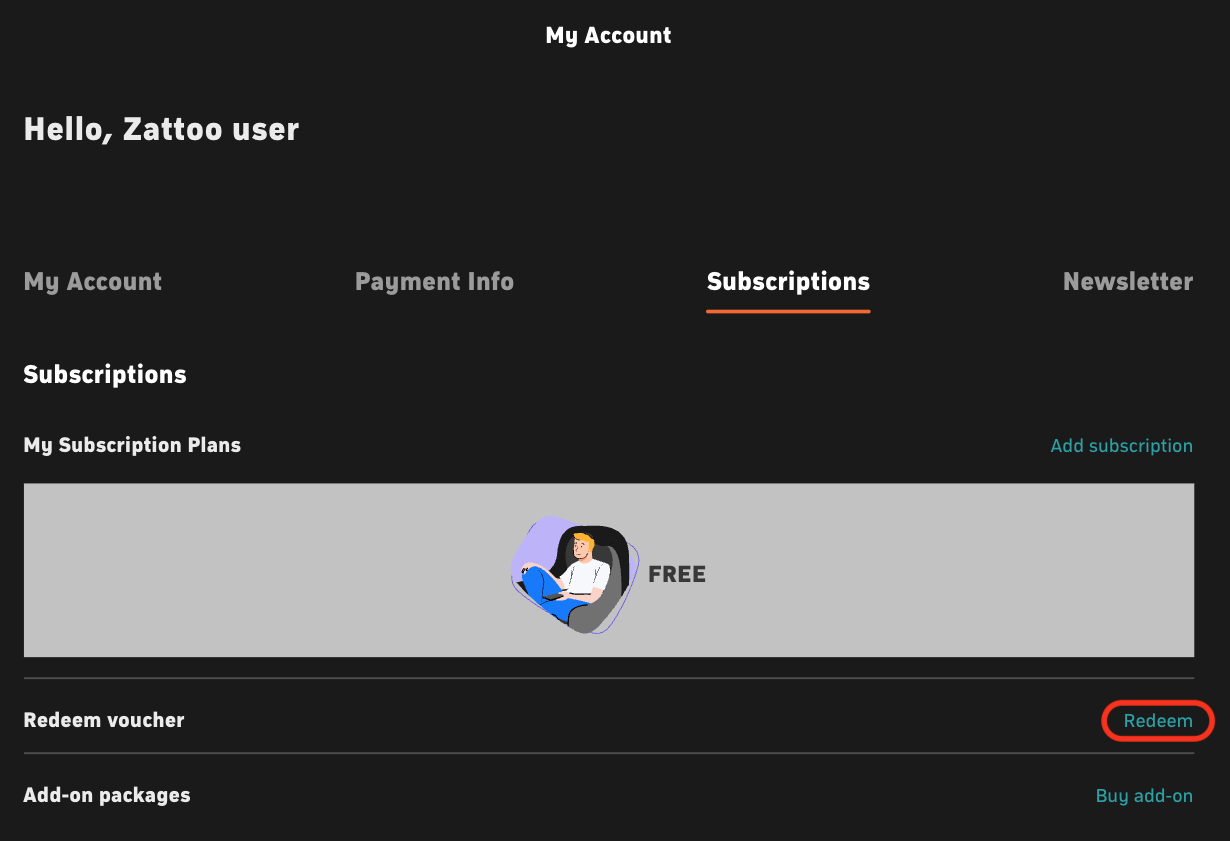Click the Add-on packages row label
1230x841 pixels.
pos(107,795)
